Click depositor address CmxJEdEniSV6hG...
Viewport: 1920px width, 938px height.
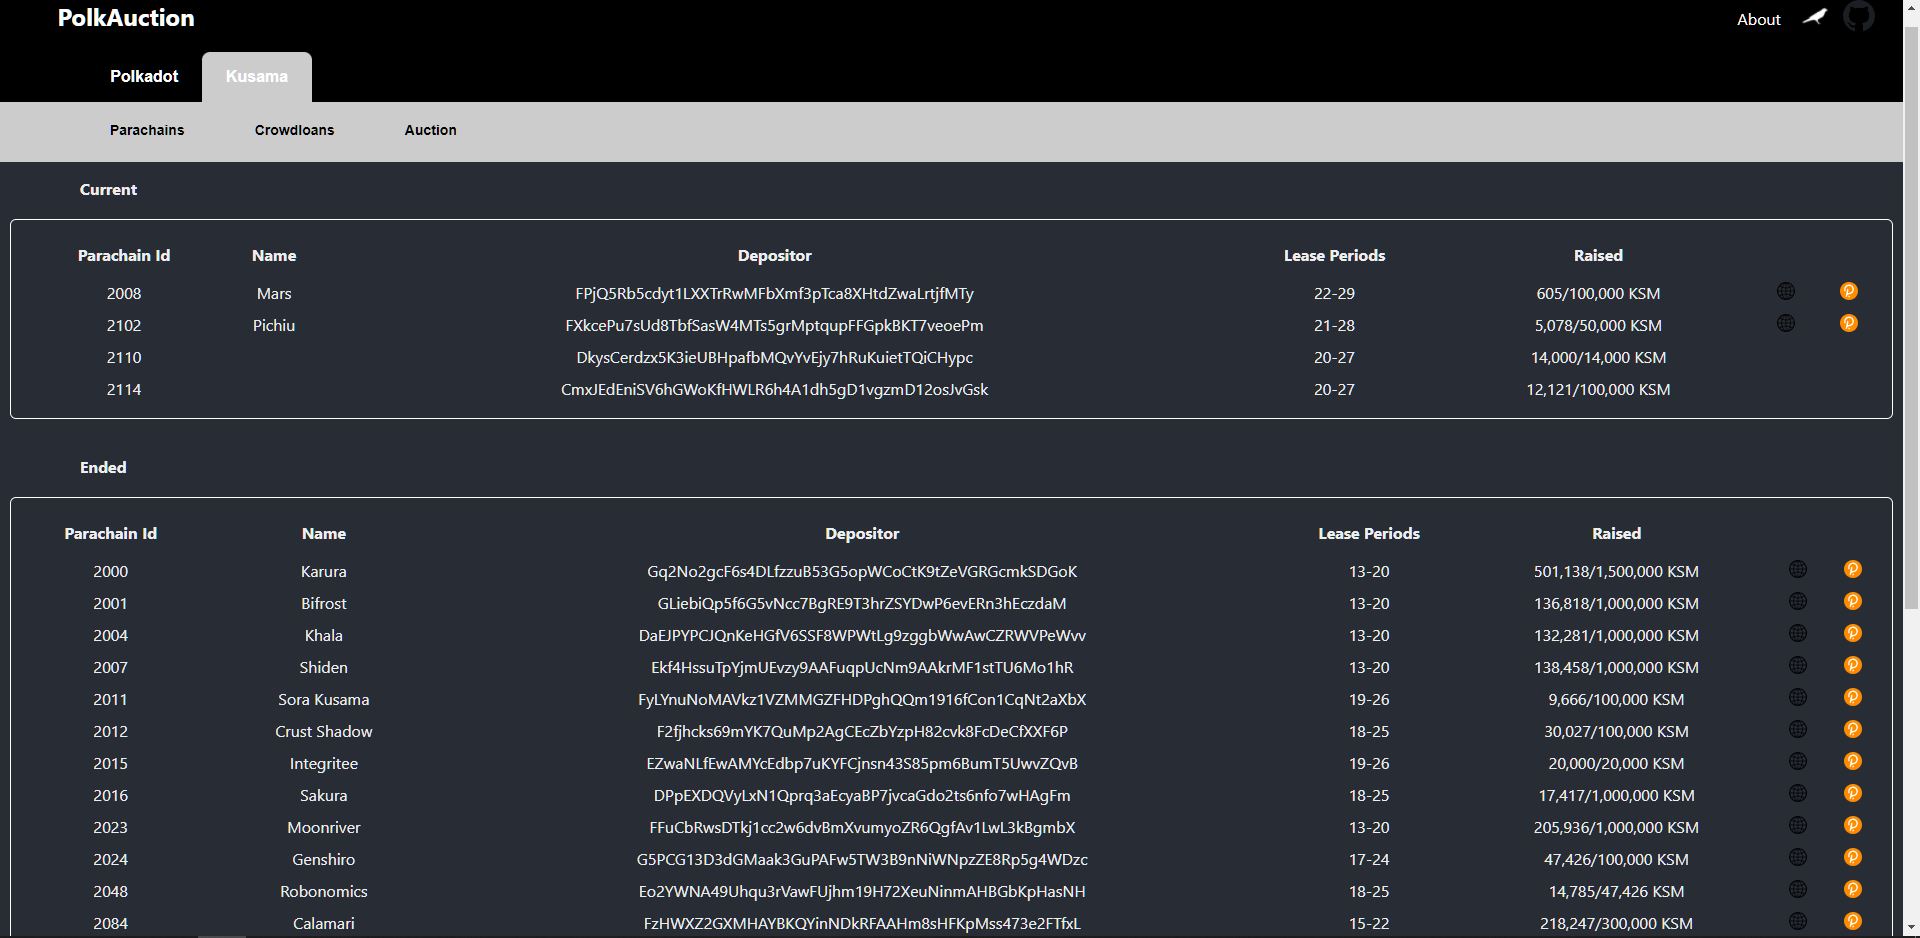tap(774, 390)
